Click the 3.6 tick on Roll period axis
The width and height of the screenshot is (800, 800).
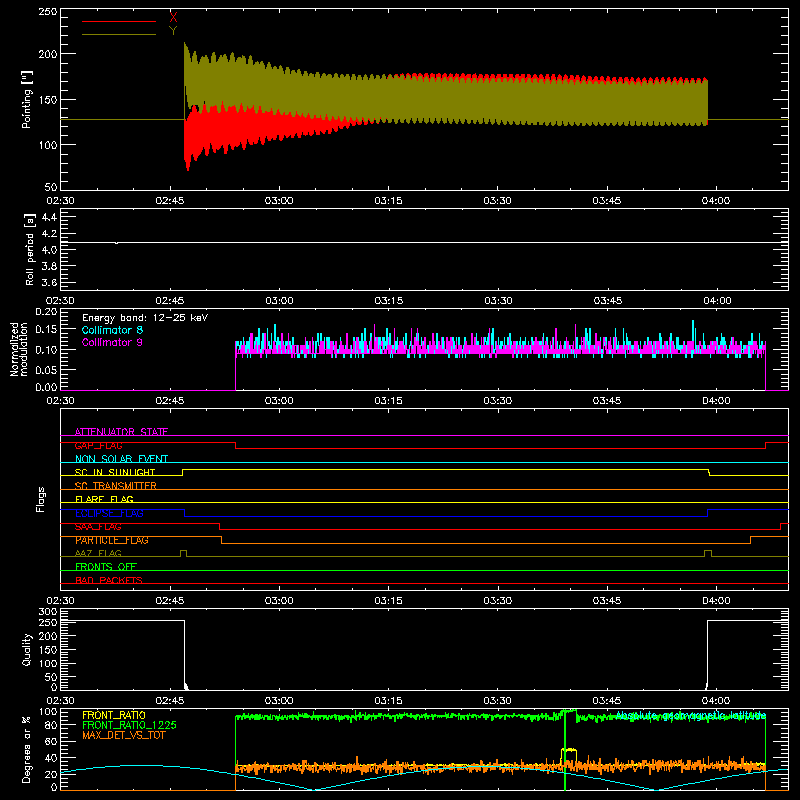click(x=49, y=282)
